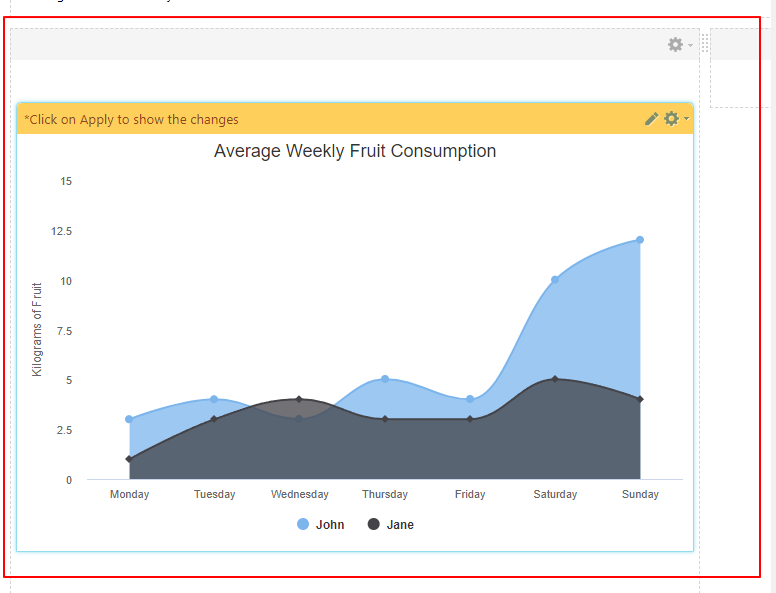Click the Saturday axis label

click(x=555, y=494)
